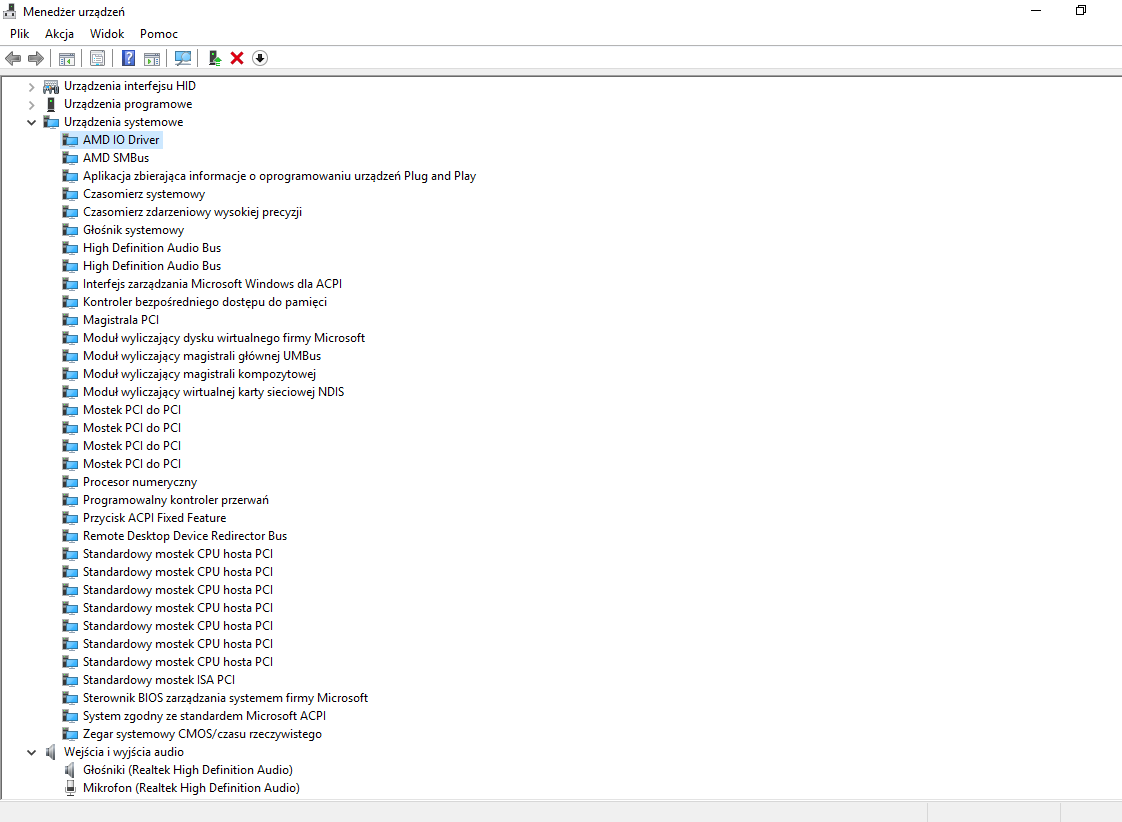Click the icon beside Procesor numeryczny
The image size is (1122, 822).
click(70, 482)
